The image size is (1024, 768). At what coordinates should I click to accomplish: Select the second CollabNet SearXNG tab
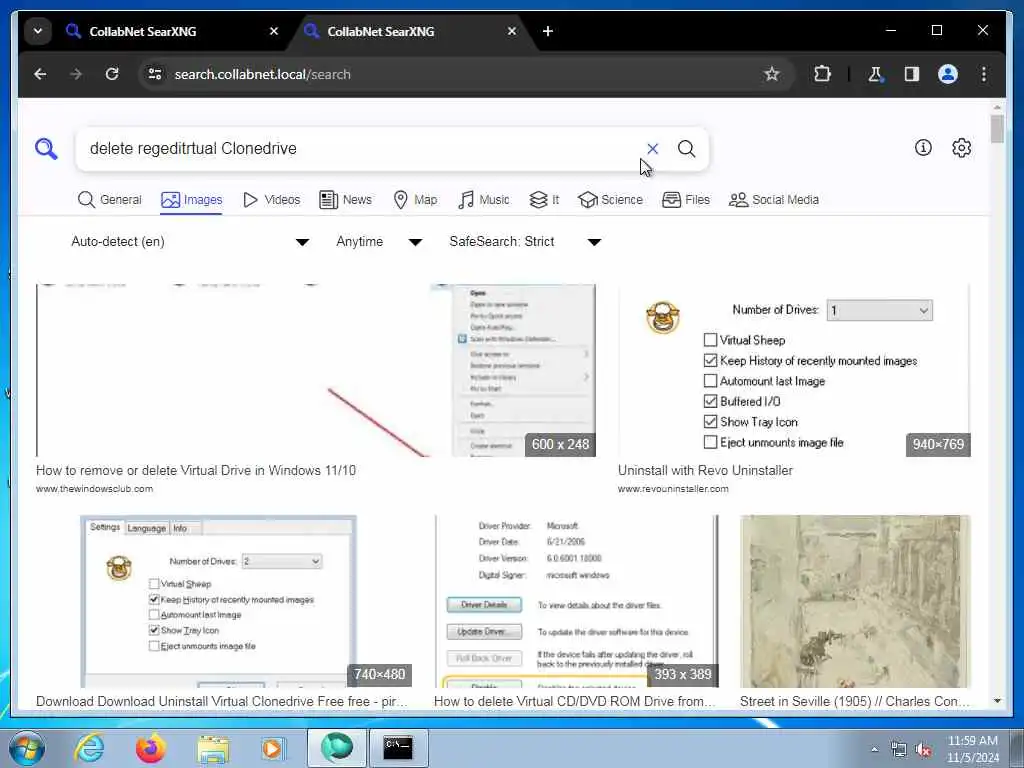coord(411,31)
